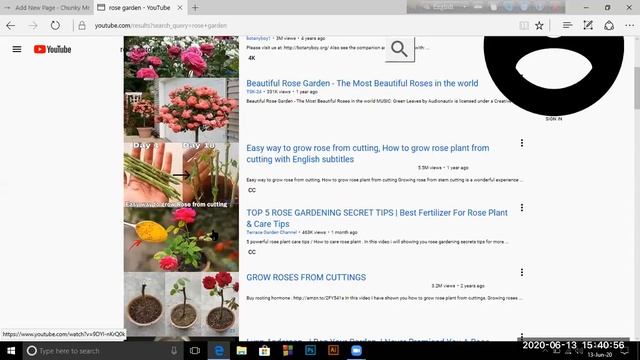Image resolution: width=640 pixels, height=360 pixels.
Task: Open Windows Start menu
Action: tap(11, 351)
